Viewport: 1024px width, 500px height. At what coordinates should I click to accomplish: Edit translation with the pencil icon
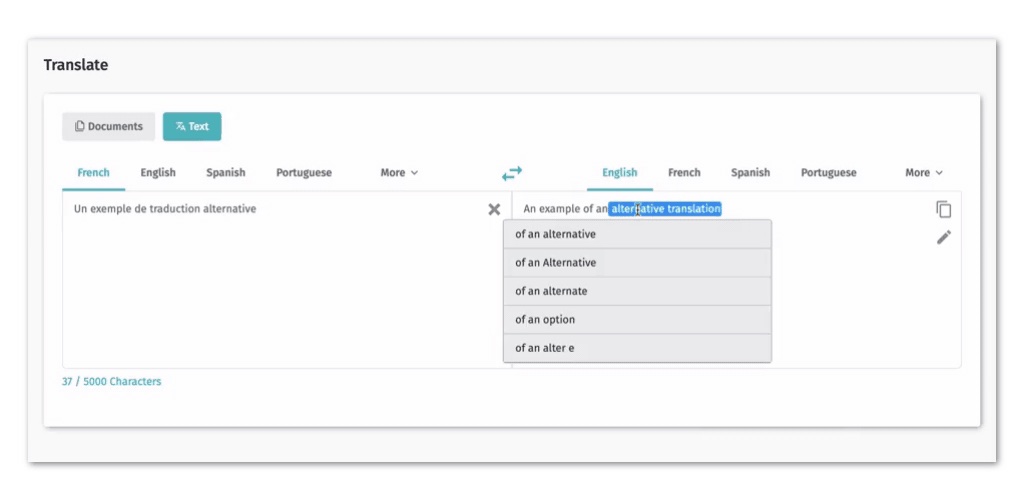click(x=944, y=238)
